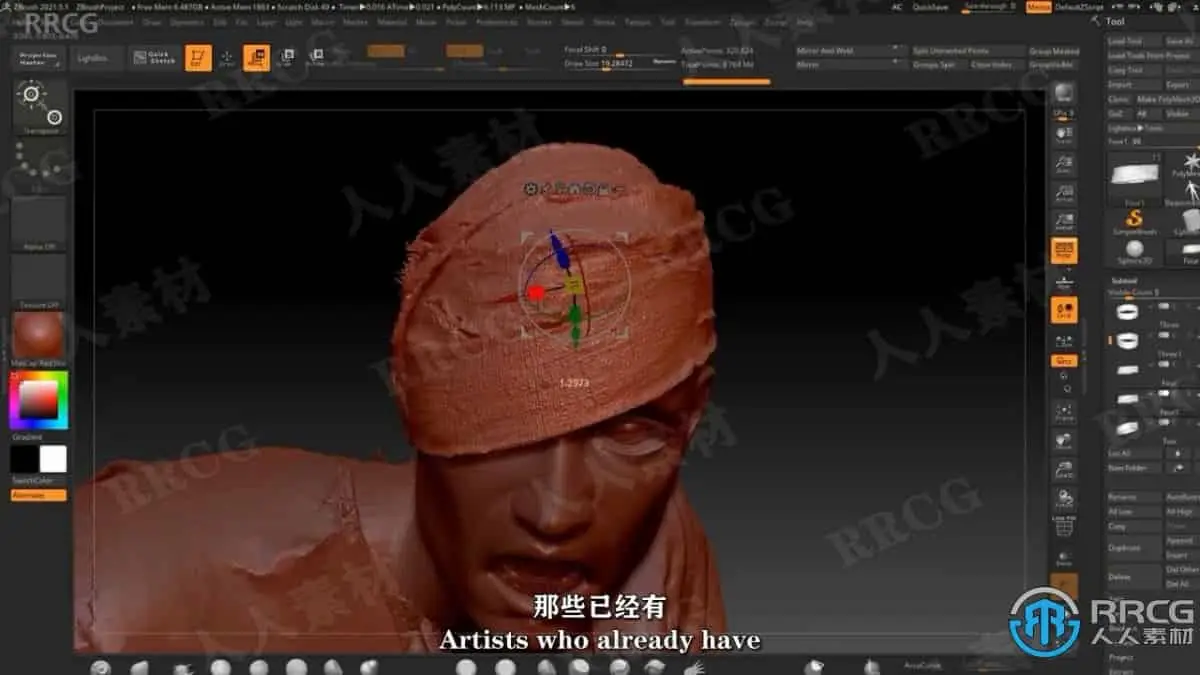Click the Mirror And Weld button
This screenshot has height=675, width=1200.
click(x=850, y=50)
